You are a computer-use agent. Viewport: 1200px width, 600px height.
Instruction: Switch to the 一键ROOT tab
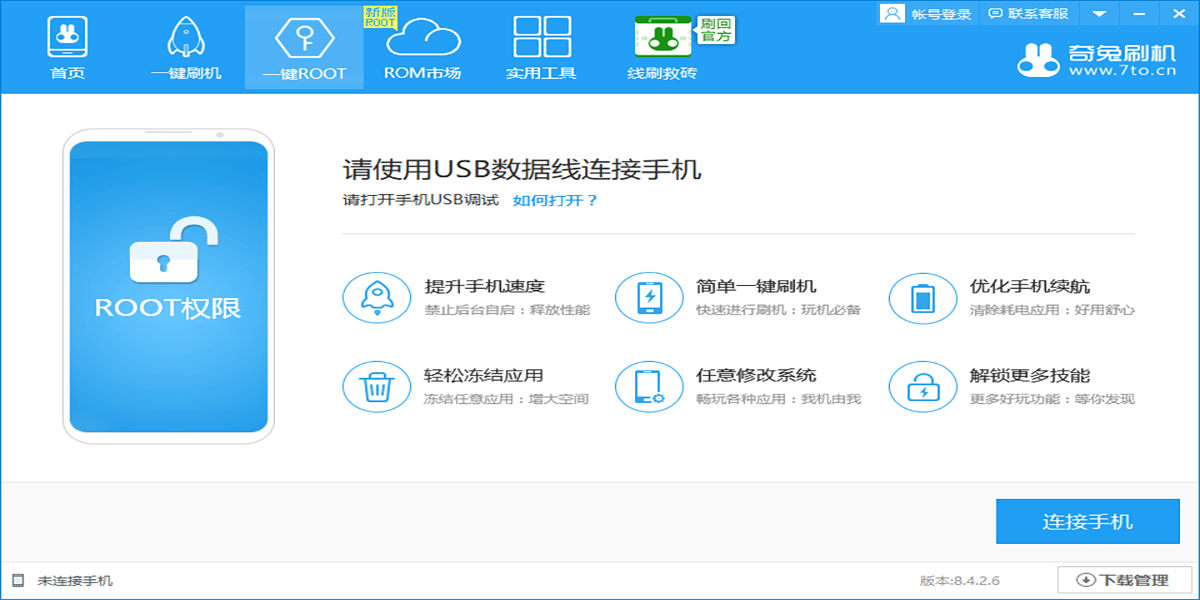(304, 45)
